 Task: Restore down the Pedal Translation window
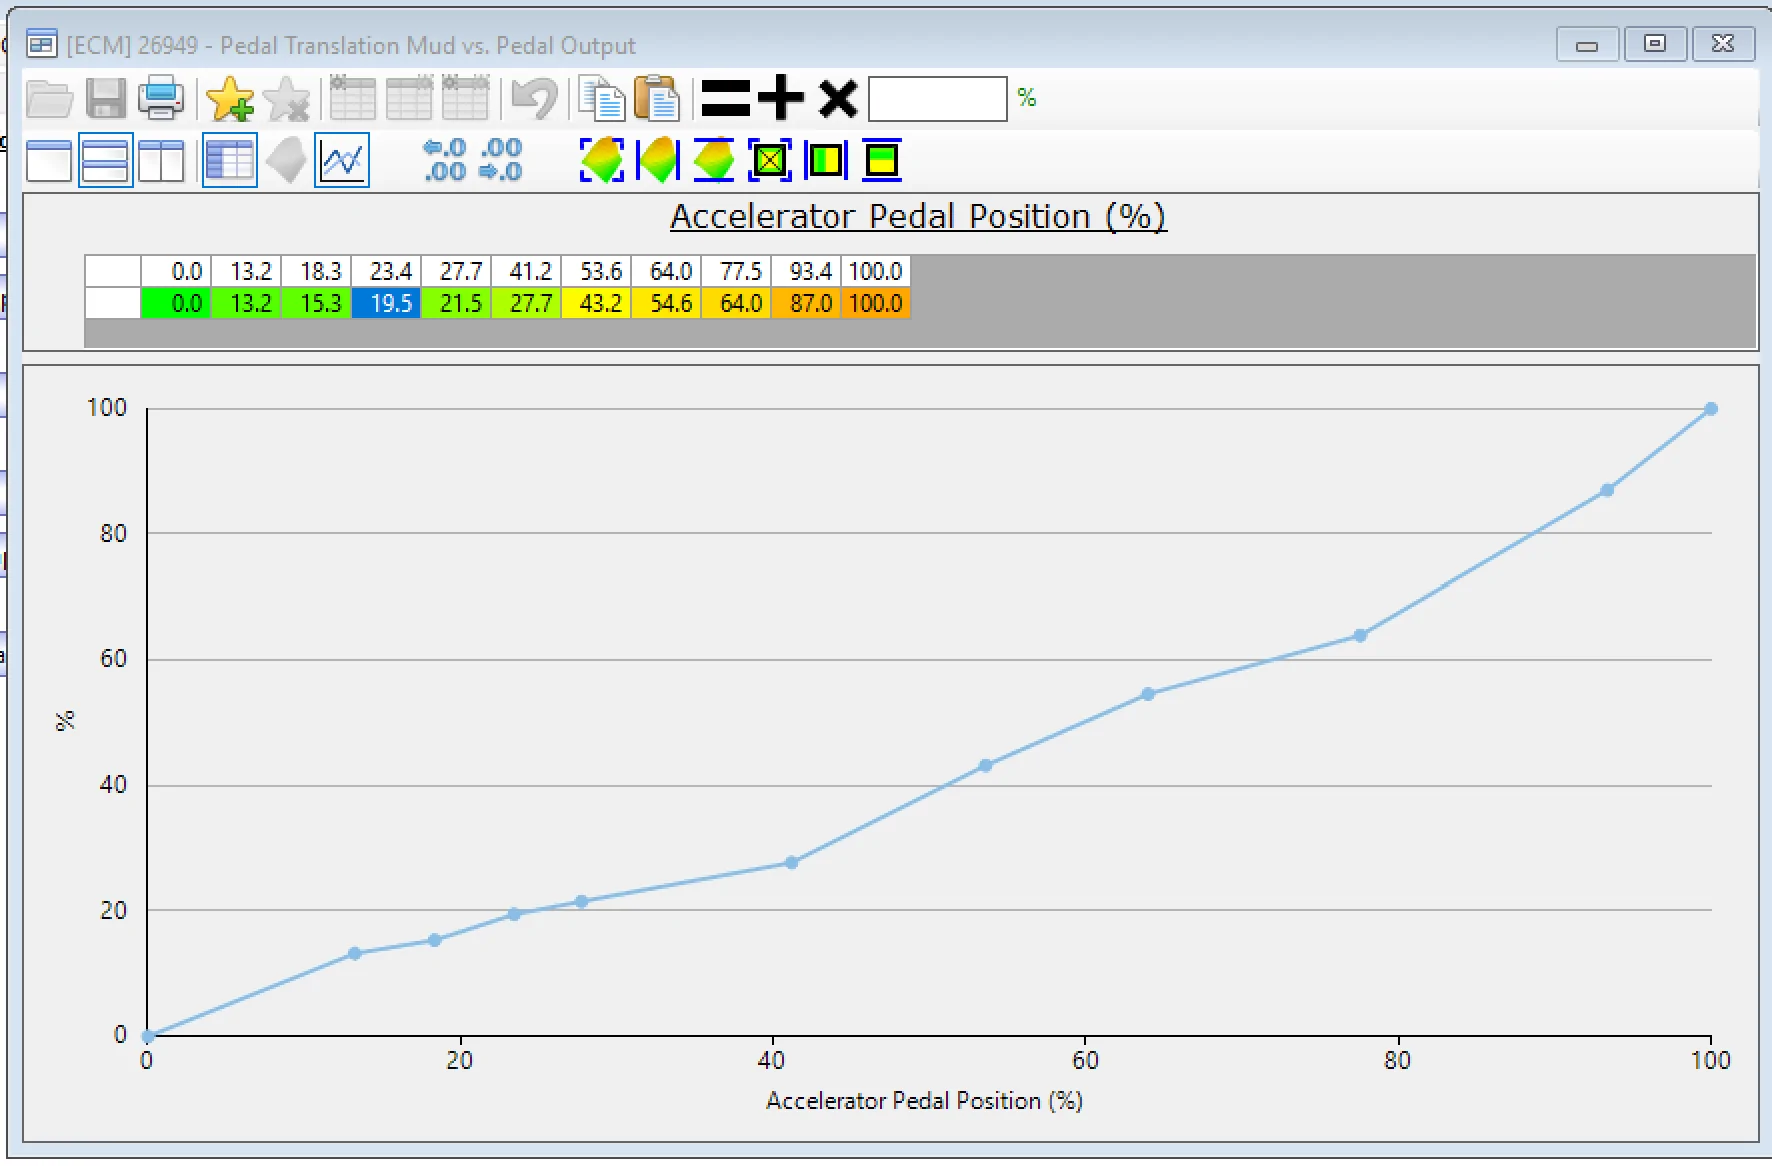[x=1655, y=44]
